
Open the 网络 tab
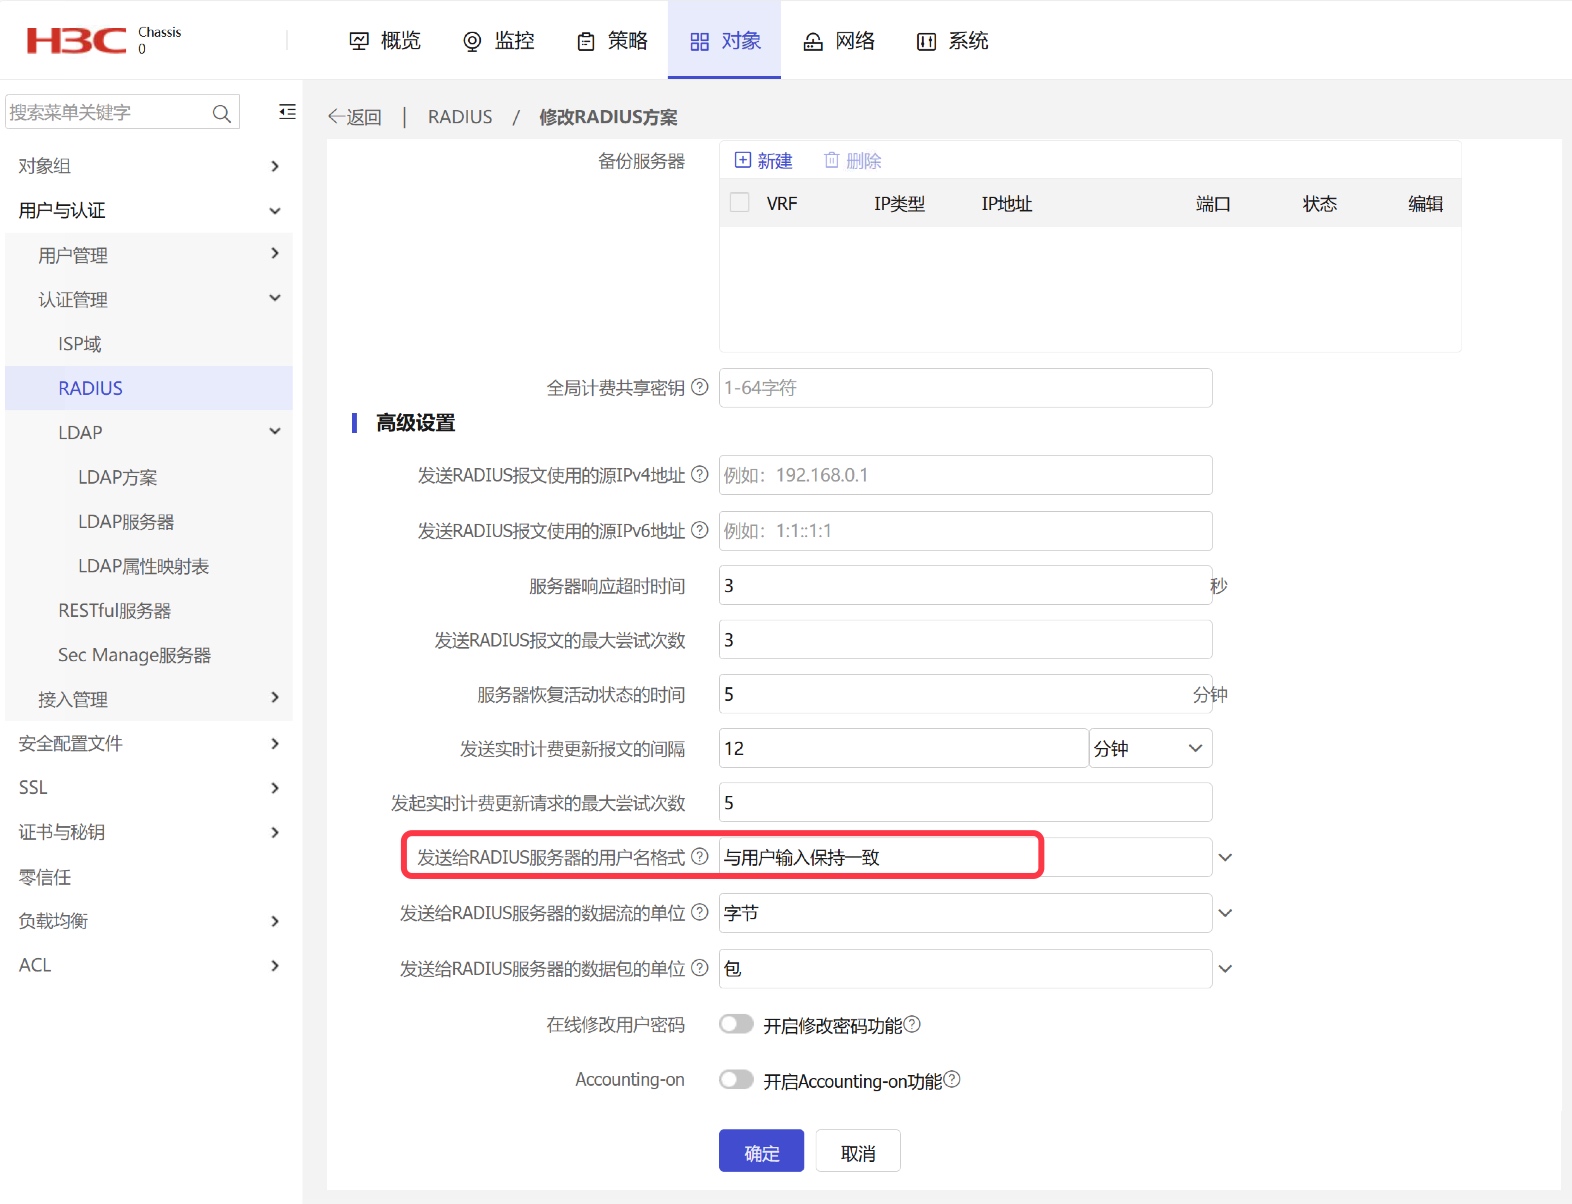[x=839, y=41]
